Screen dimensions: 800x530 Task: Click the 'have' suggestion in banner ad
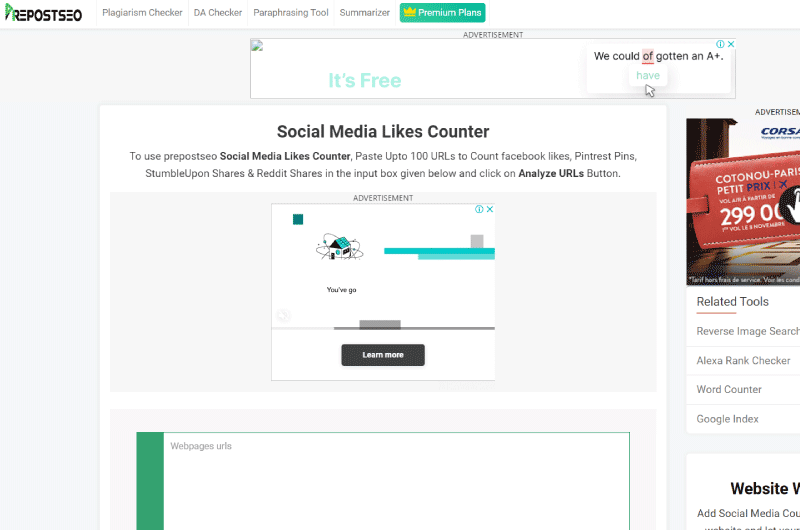coord(648,75)
